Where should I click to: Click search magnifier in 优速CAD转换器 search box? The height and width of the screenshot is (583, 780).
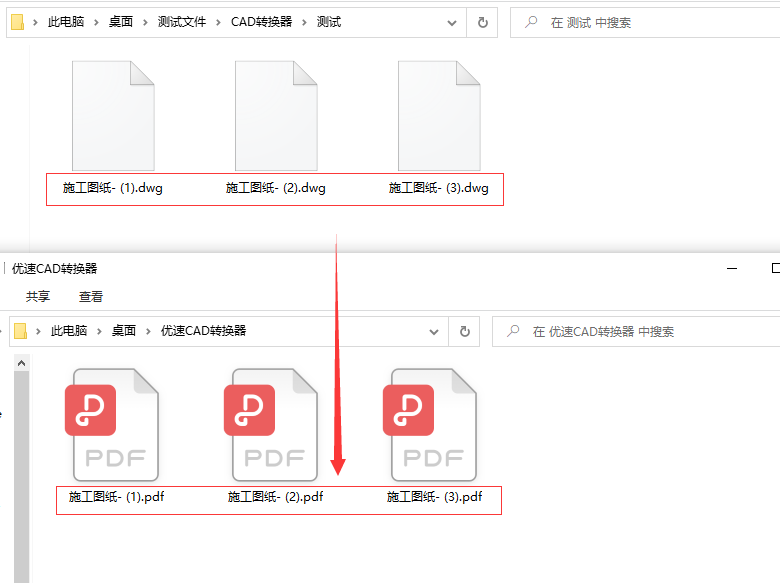tap(513, 331)
